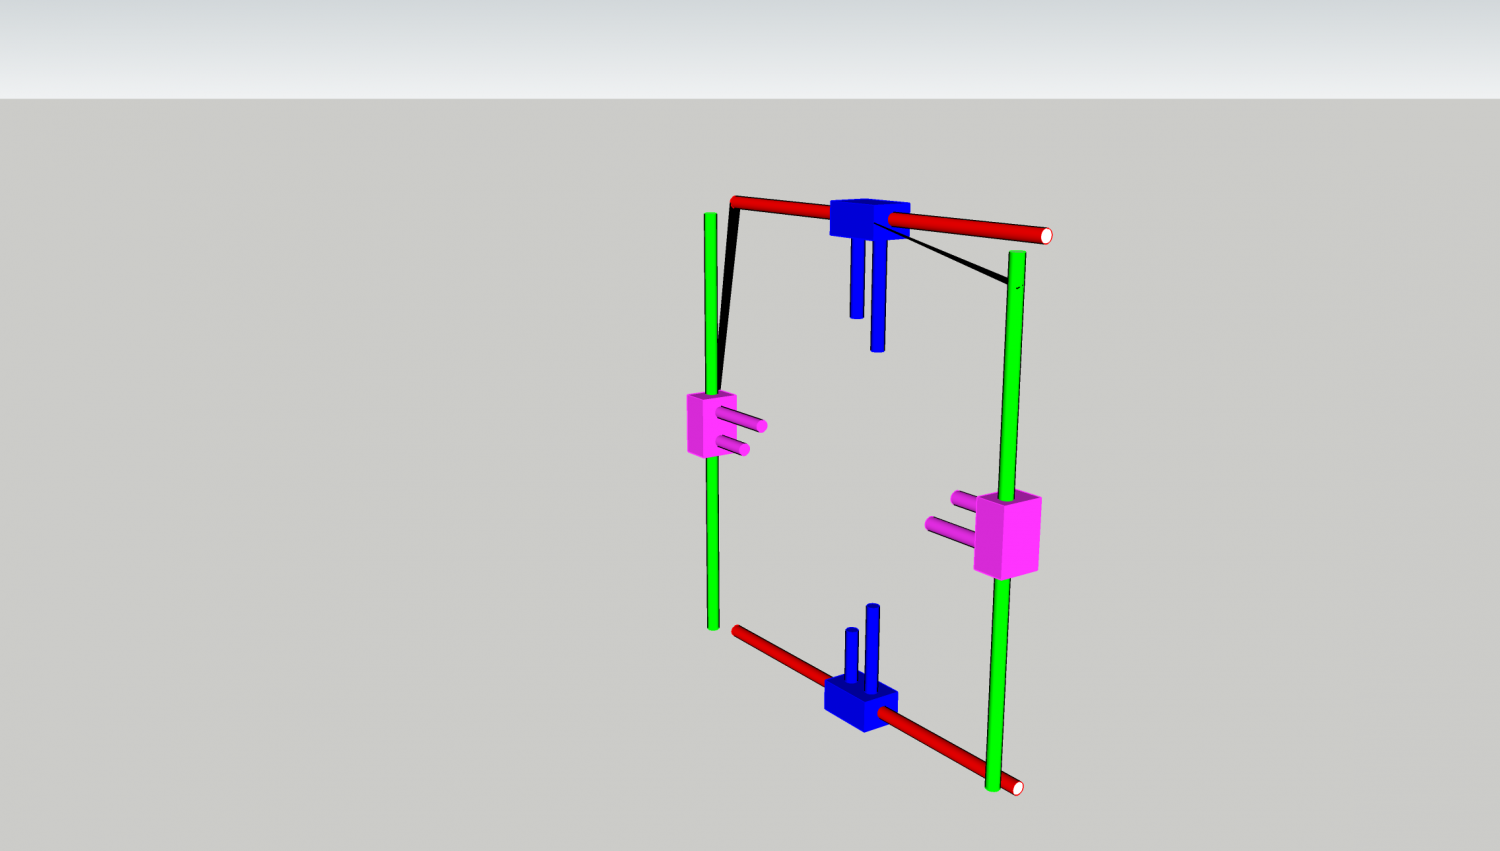Viewport: 1500px width, 851px height.
Task: Select the right black diagonal string
Action: coord(960,260)
